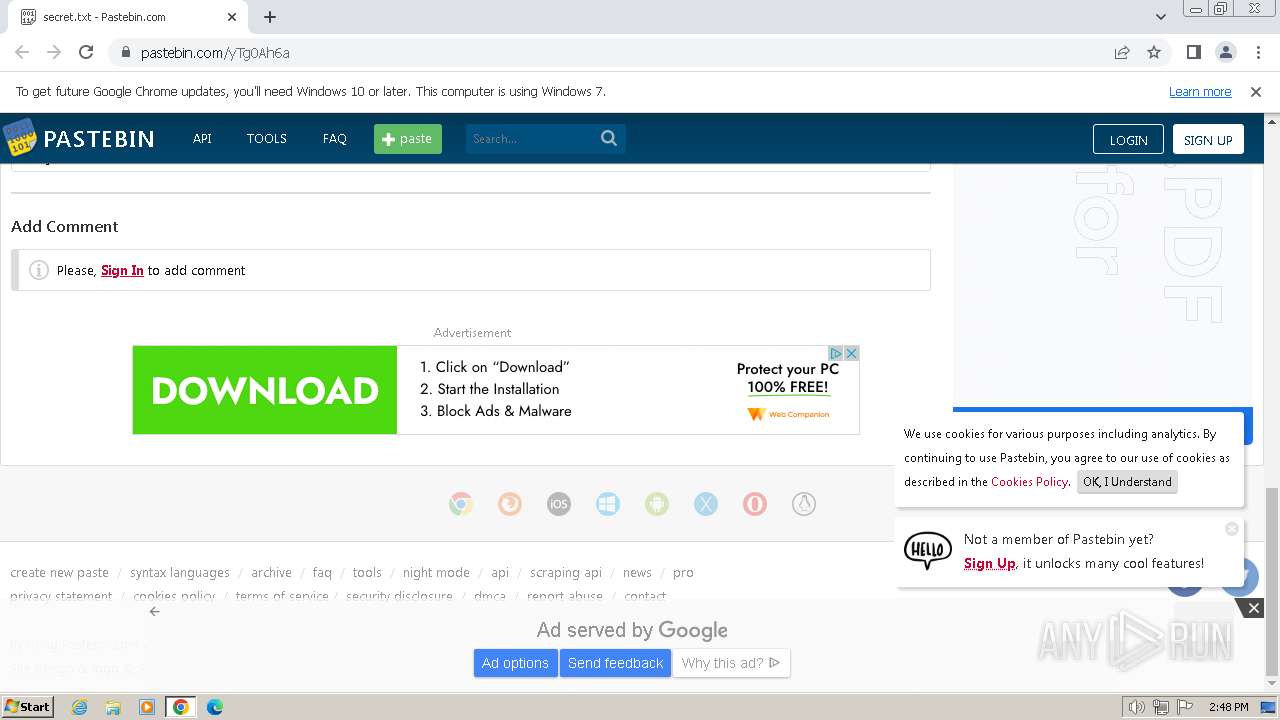Open the API menu item

pos(202,138)
